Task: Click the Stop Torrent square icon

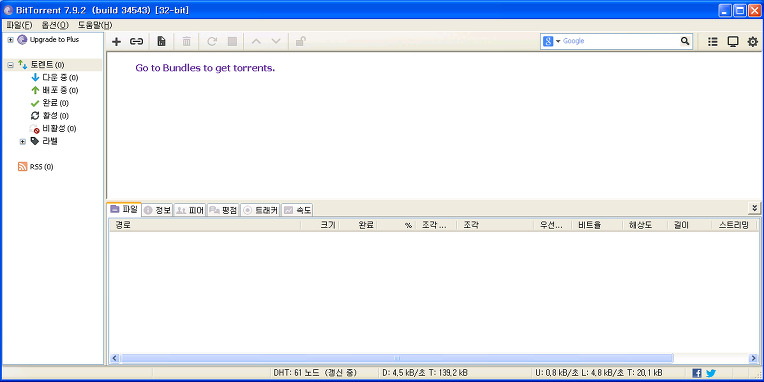Action: (x=232, y=42)
